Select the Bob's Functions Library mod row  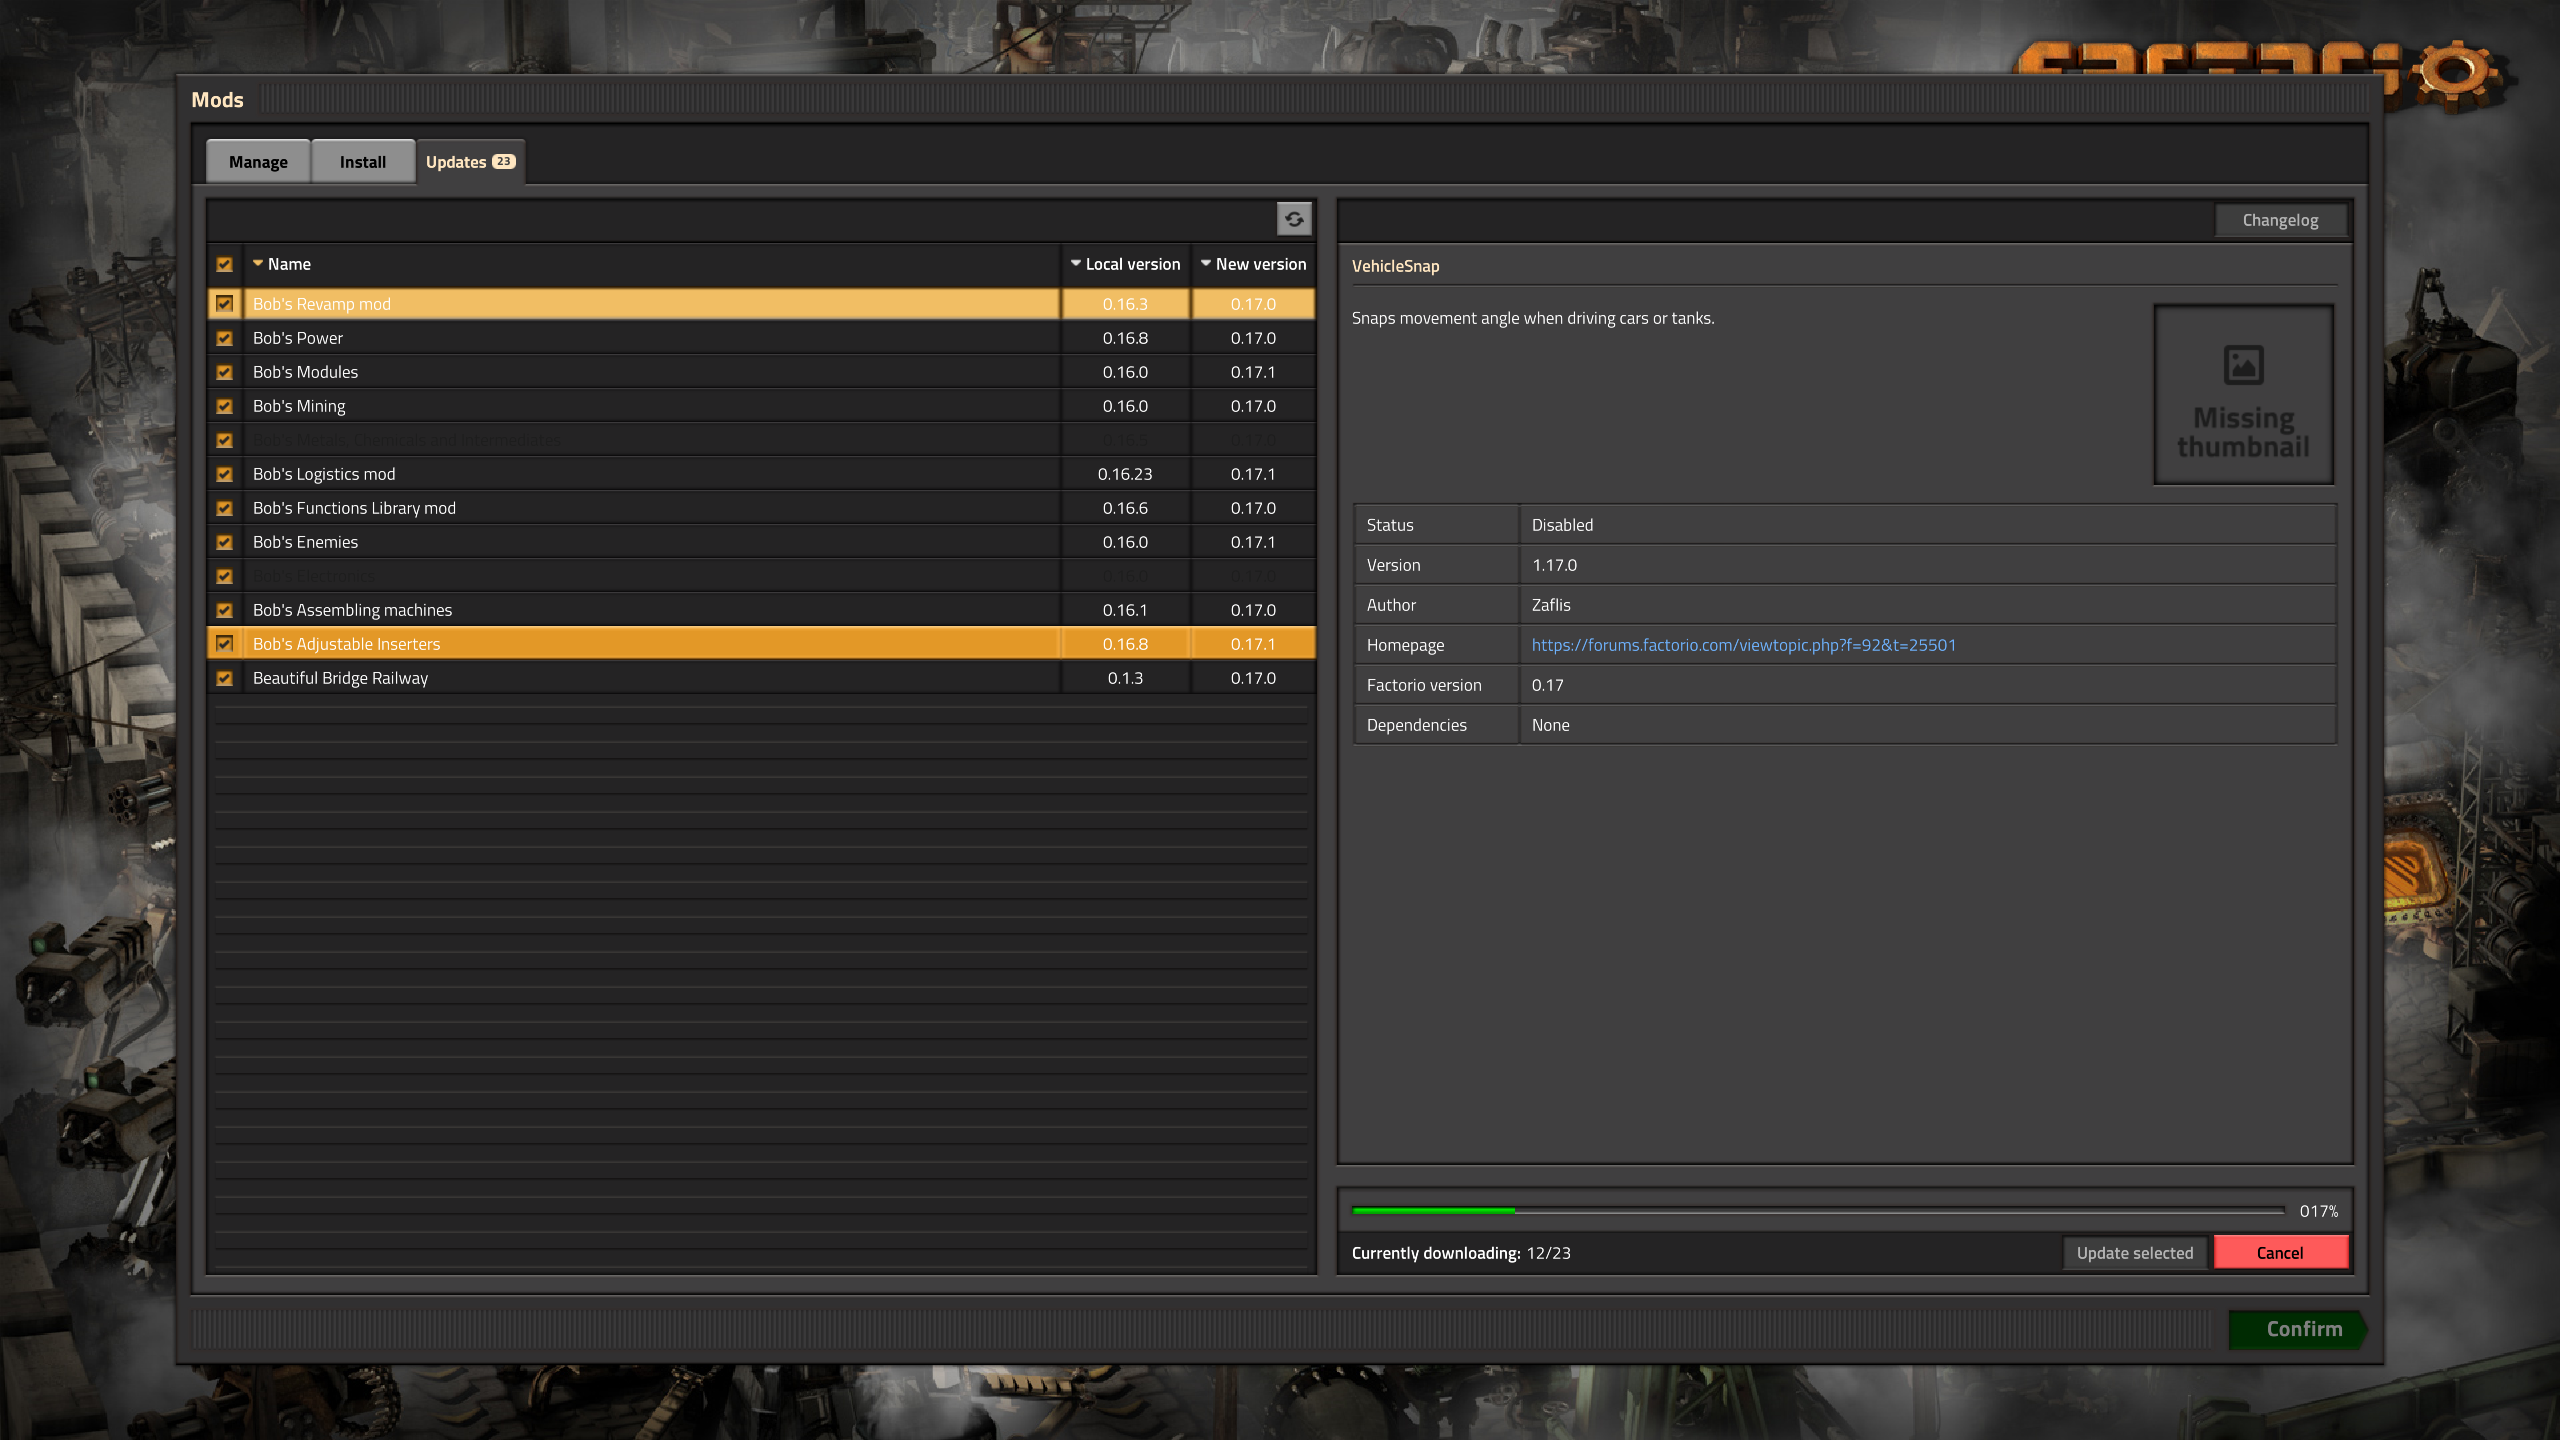tap(761, 508)
